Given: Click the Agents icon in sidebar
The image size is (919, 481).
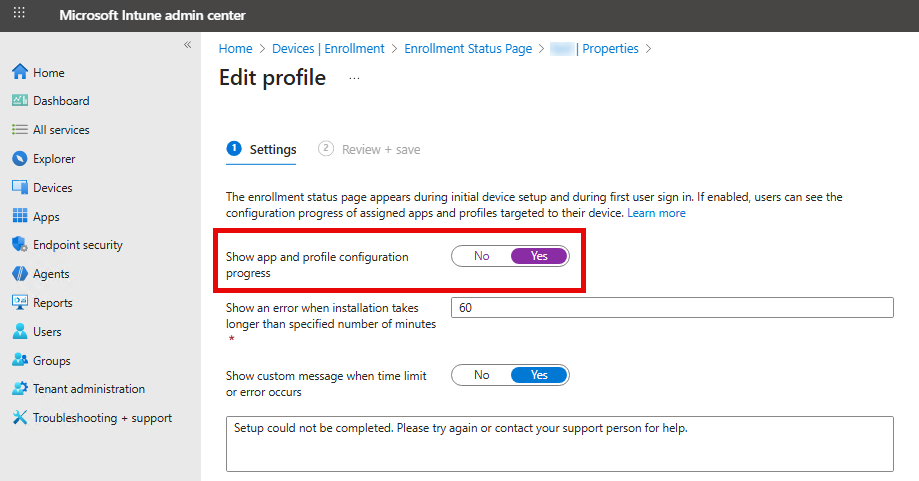Looking at the screenshot, I should (20, 273).
